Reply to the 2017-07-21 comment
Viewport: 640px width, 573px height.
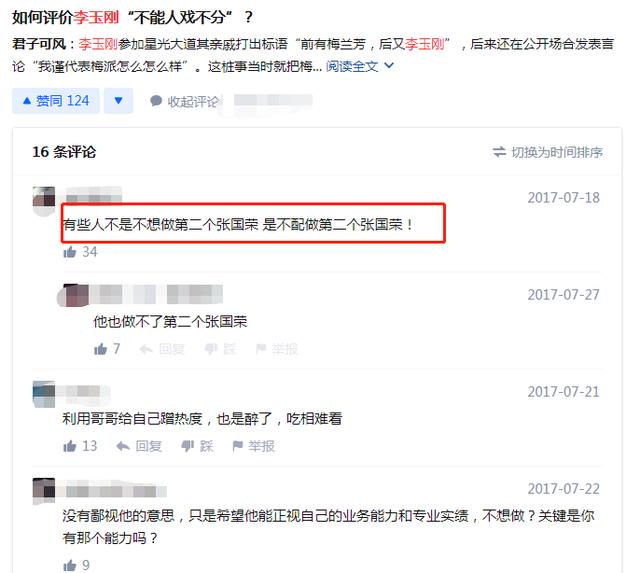(139, 446)
